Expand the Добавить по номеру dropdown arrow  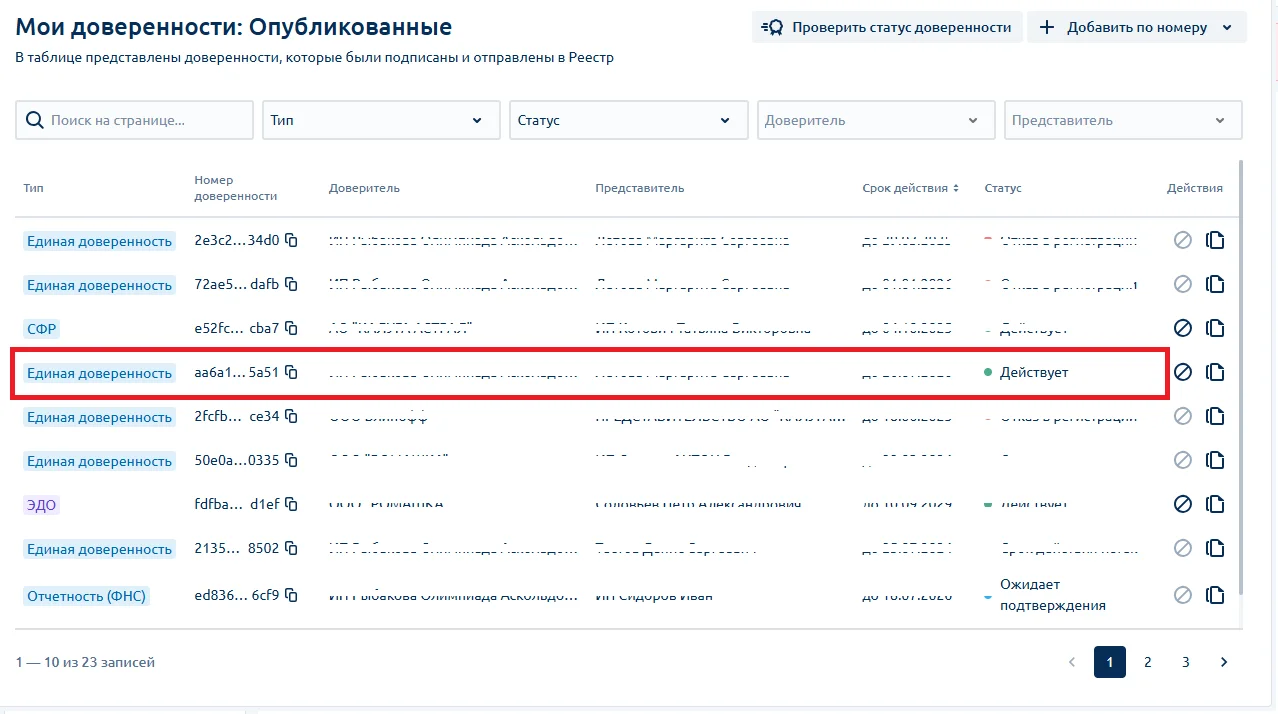coord(1228,28)
